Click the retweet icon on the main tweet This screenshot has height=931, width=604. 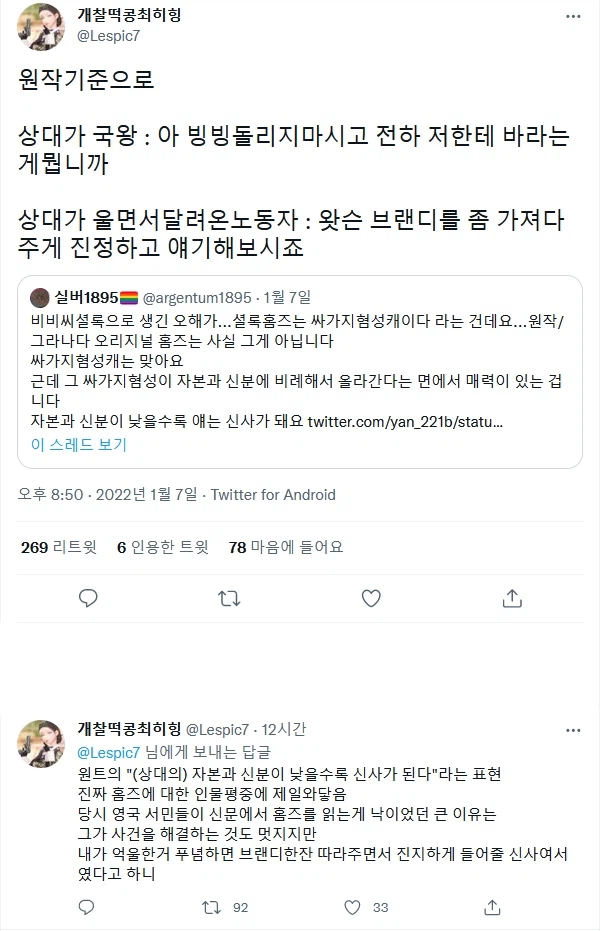tap(230, 597)
